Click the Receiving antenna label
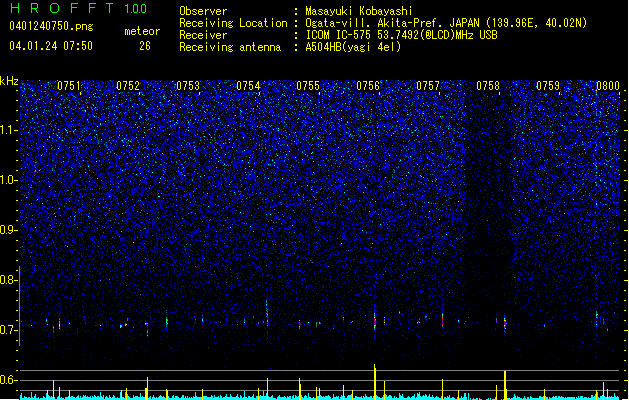Screen dimensions: 629x400 [230, 47]
